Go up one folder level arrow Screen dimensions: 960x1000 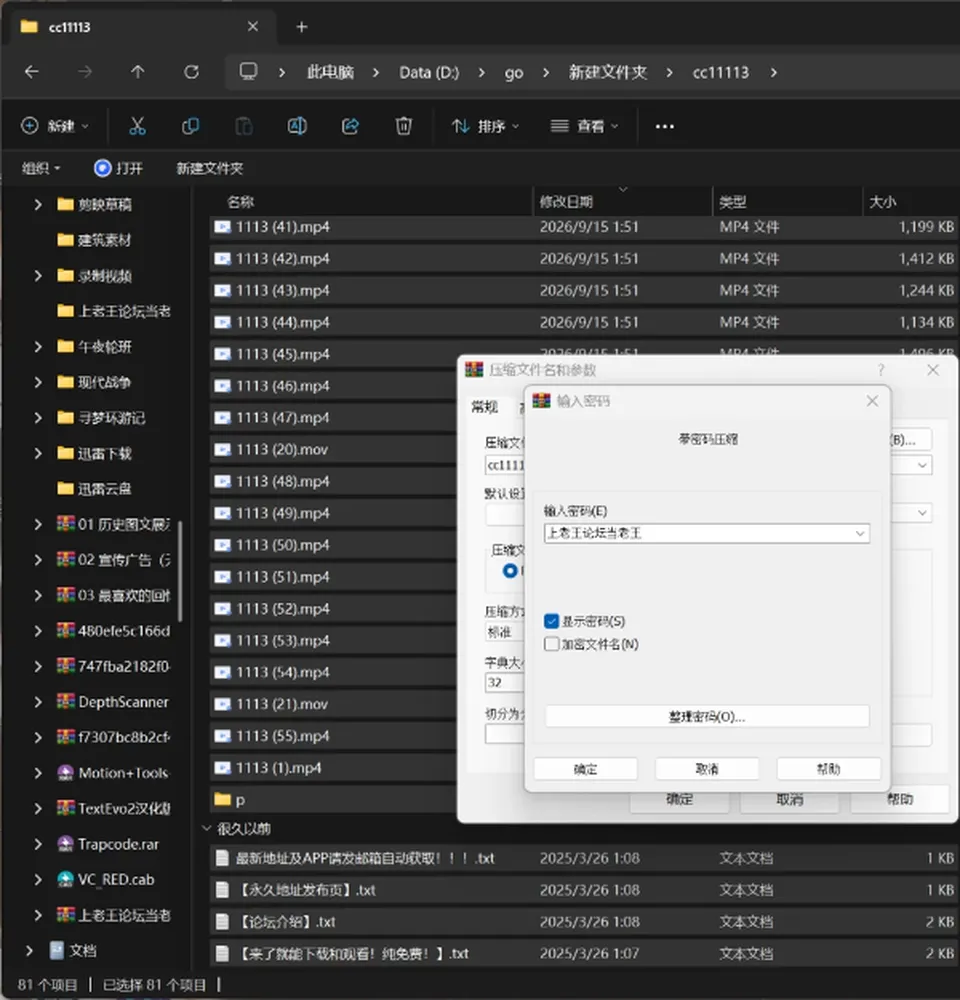(x=138, y=72)
